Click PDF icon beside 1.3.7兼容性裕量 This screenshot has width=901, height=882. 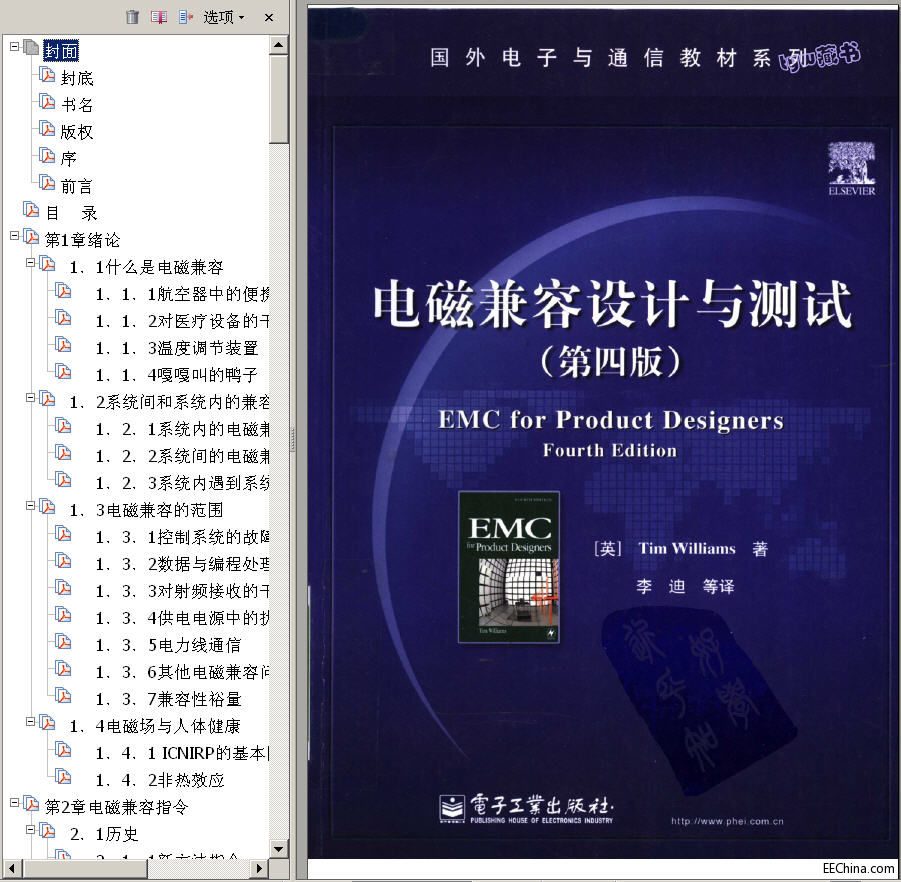pos(63,695)
